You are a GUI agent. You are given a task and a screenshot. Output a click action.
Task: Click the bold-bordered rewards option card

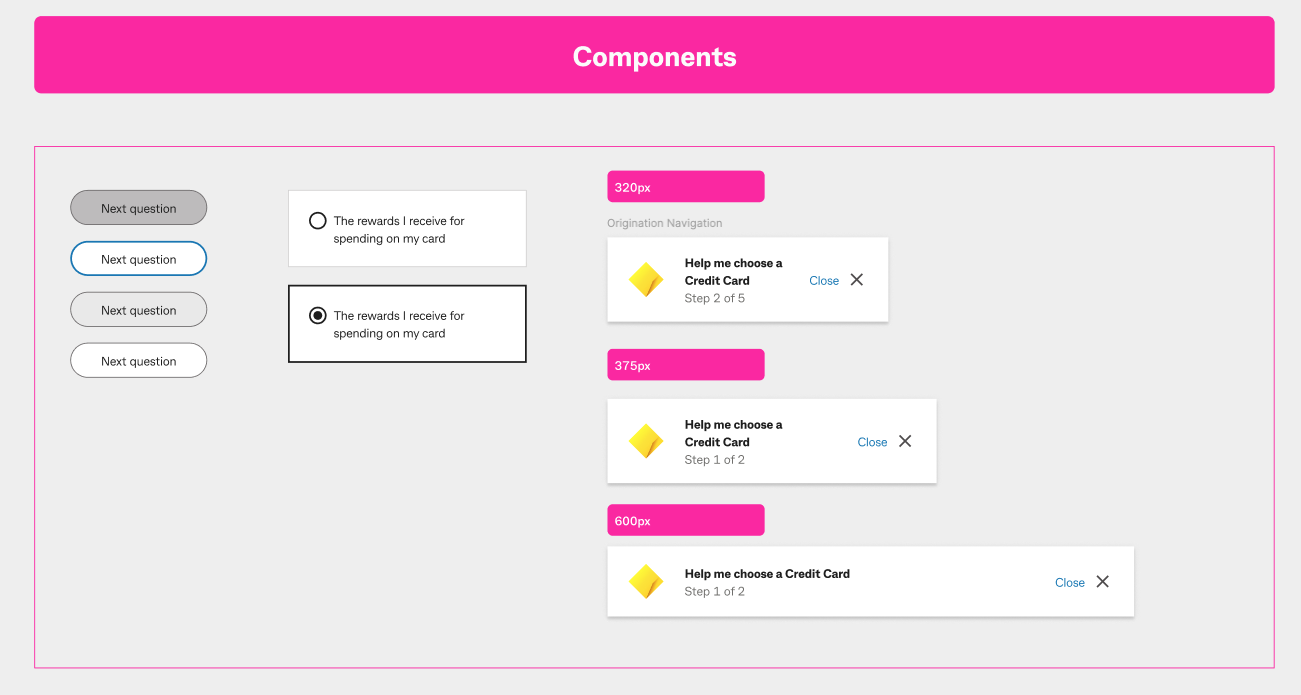point(407,324)
